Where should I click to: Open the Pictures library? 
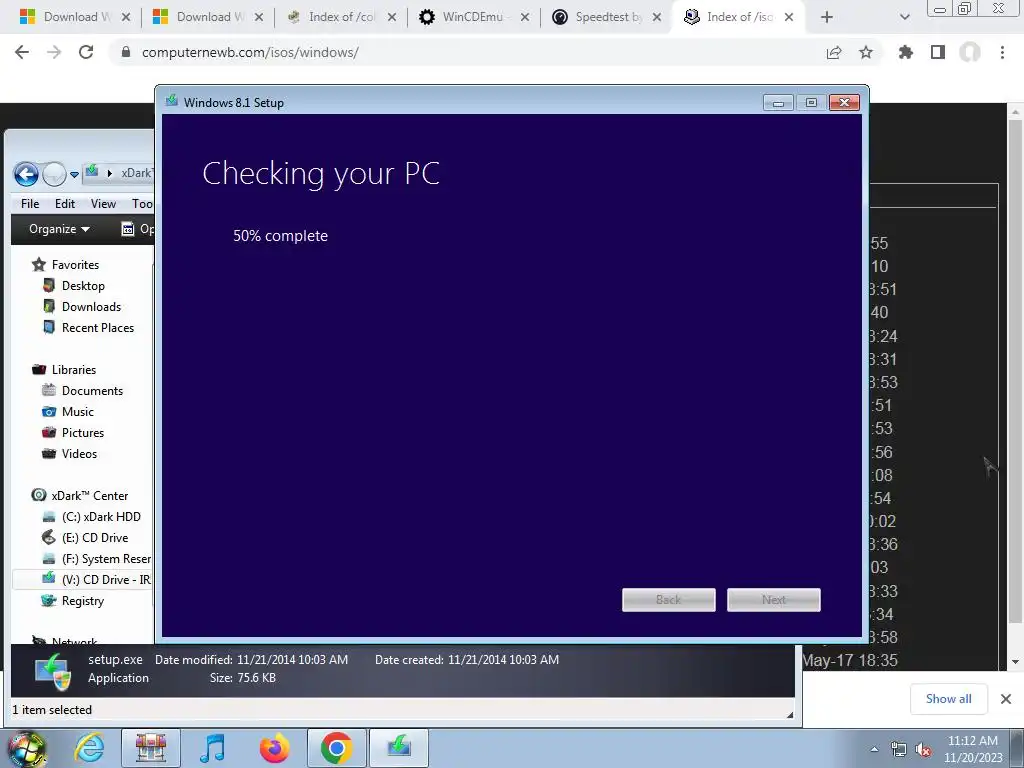click(82, 432)
